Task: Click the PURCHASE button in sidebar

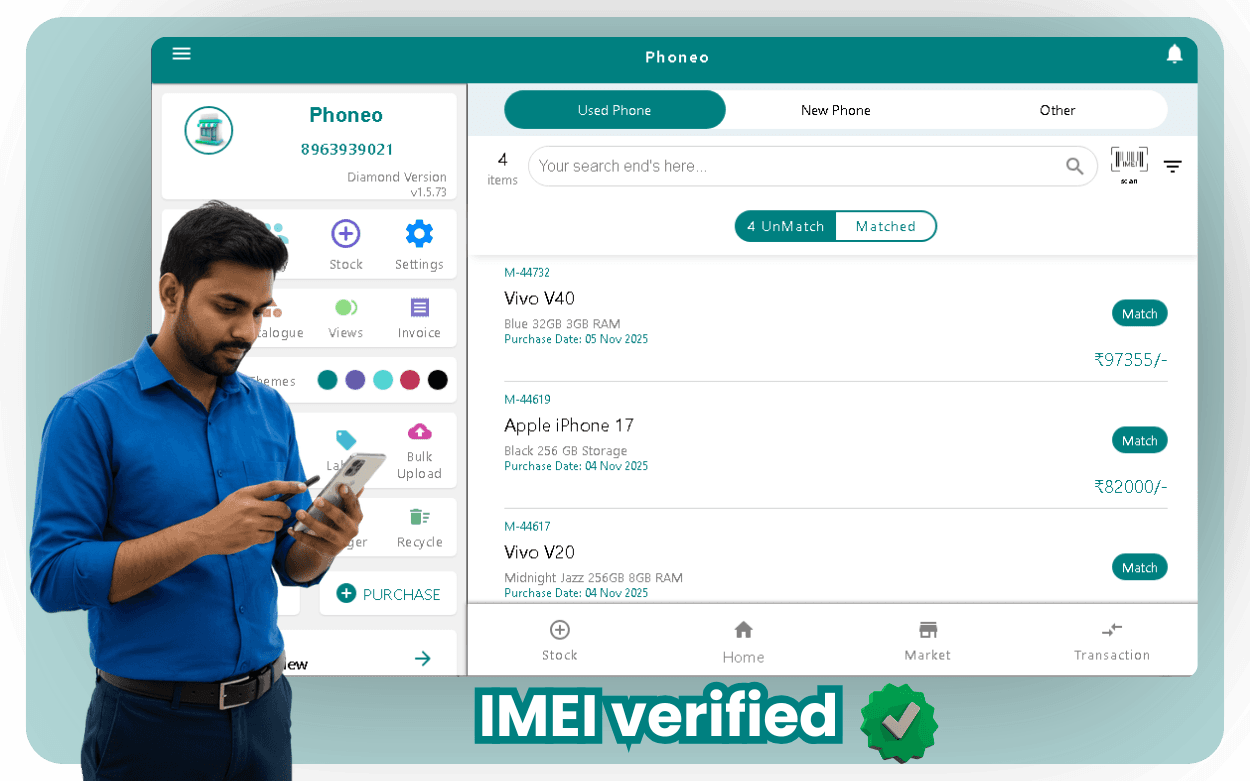Action: point(389,594)
